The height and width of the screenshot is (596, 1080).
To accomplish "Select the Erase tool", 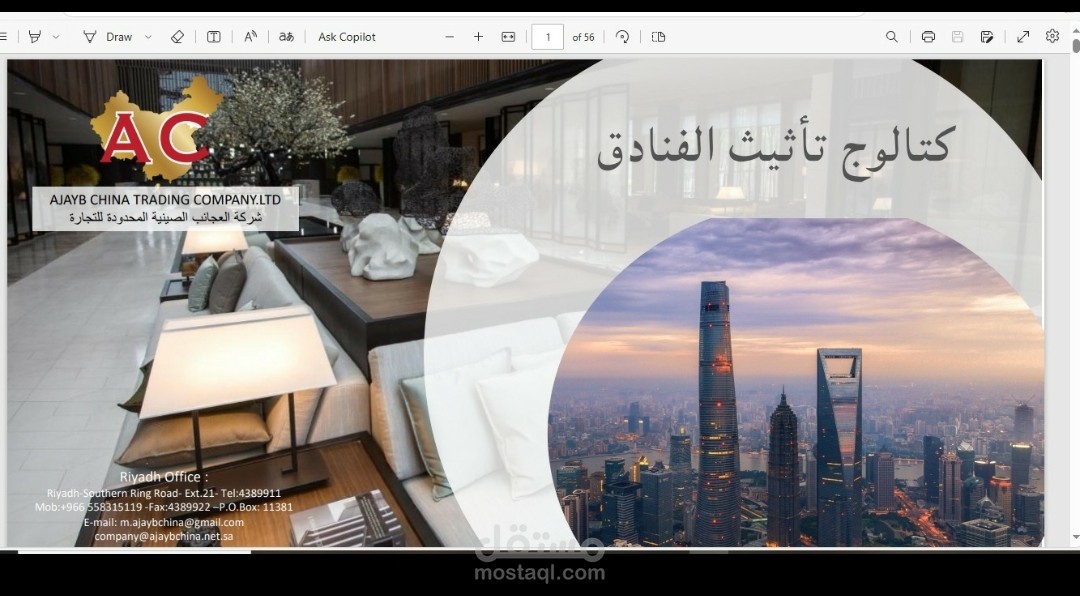I will pos(178,37).
